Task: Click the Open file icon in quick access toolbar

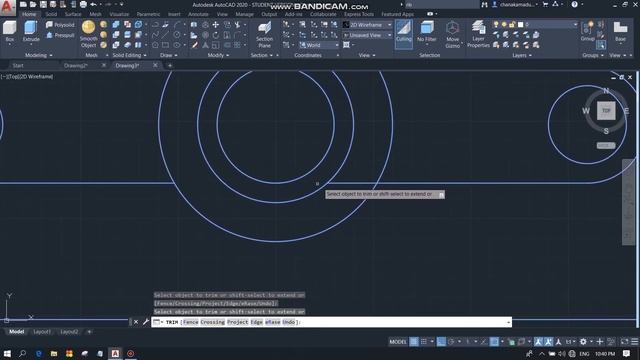Action: (33, 4)
